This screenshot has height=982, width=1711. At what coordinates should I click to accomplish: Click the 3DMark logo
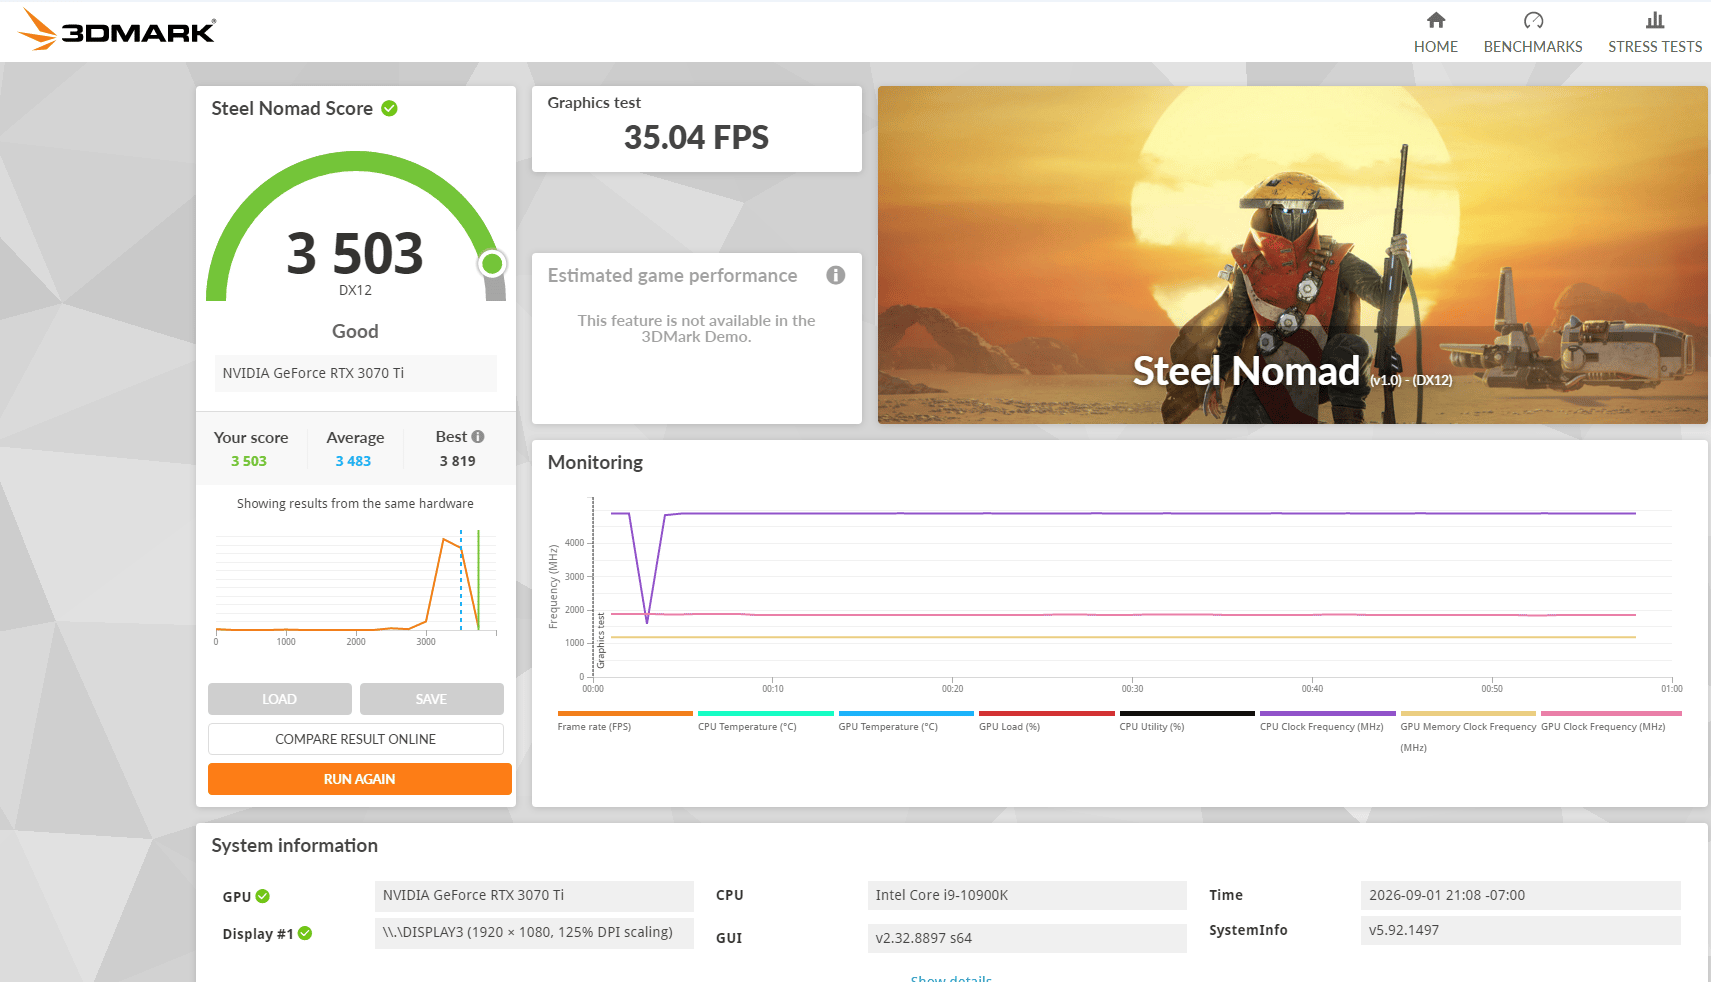(x=116, y=30)
